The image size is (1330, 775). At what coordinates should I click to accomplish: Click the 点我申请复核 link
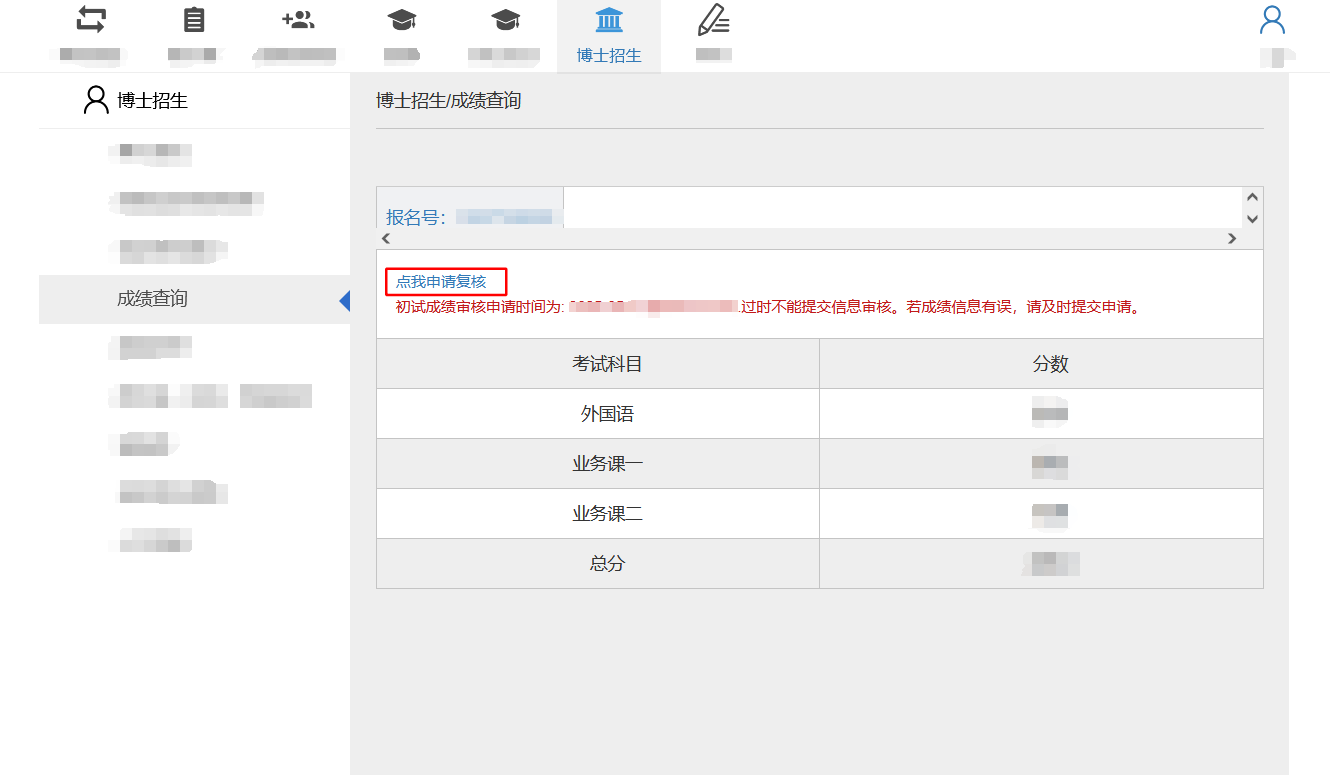[441, 282]
